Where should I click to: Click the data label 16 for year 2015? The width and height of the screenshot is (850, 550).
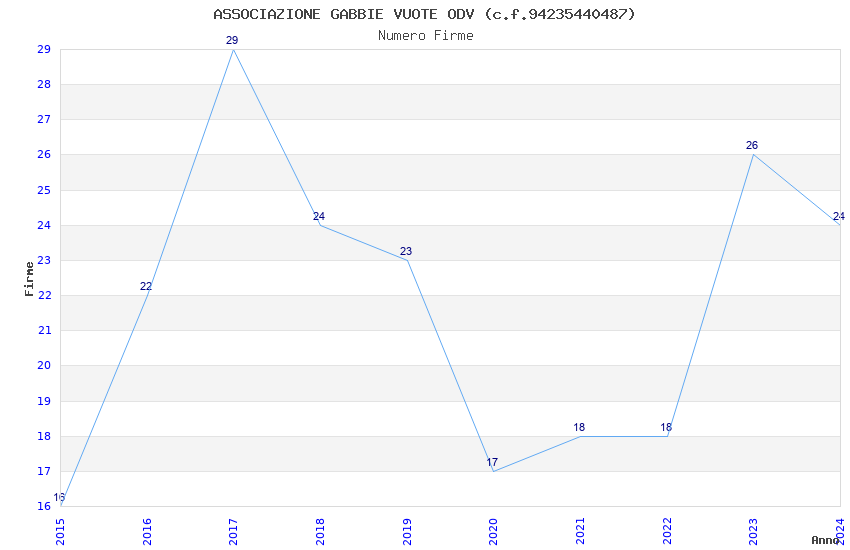(59, 497)
